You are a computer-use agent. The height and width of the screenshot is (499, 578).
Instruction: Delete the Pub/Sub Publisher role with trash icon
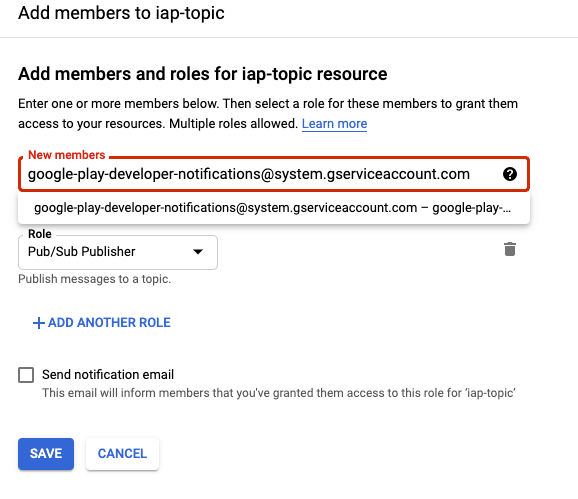[x=510, y=250]
